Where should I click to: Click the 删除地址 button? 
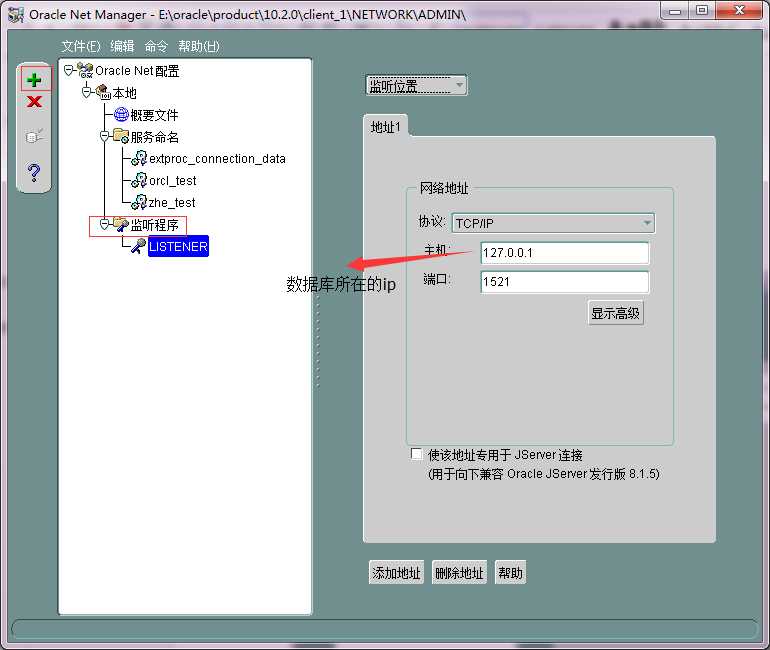(459, 572)
